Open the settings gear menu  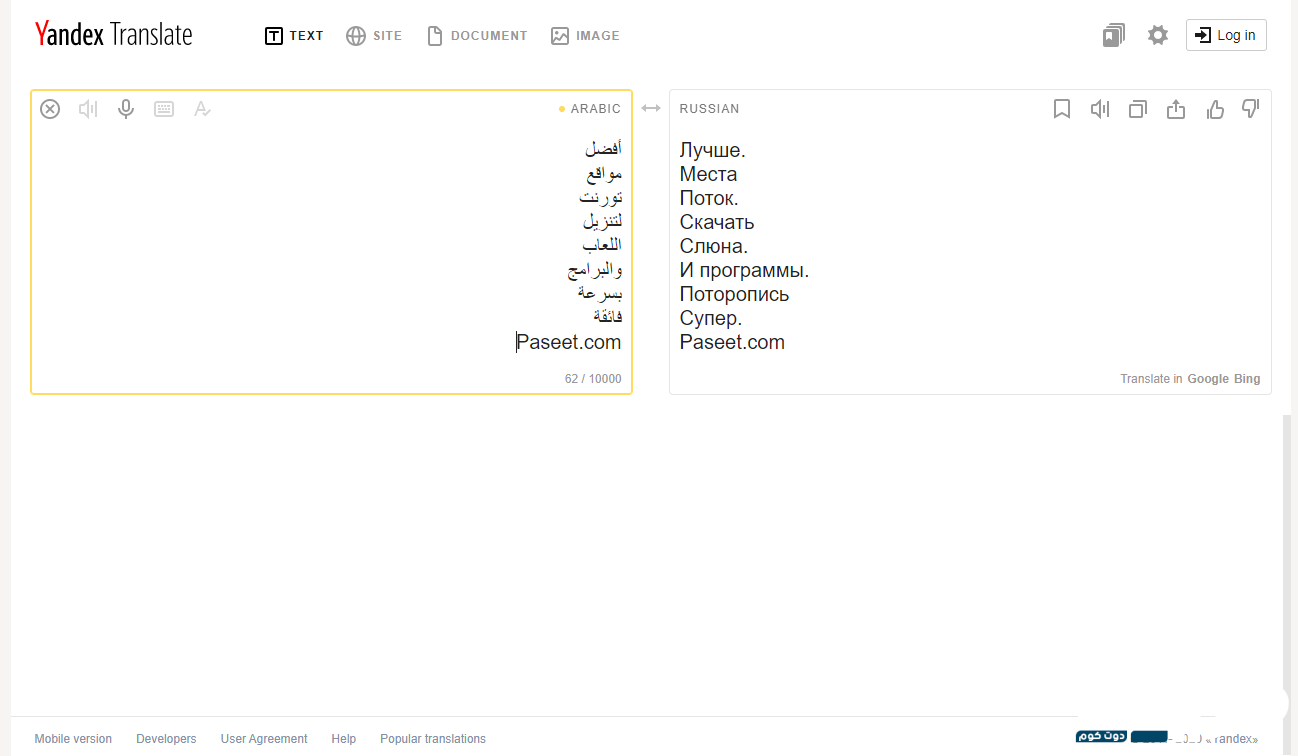[x=1158, y=36]
